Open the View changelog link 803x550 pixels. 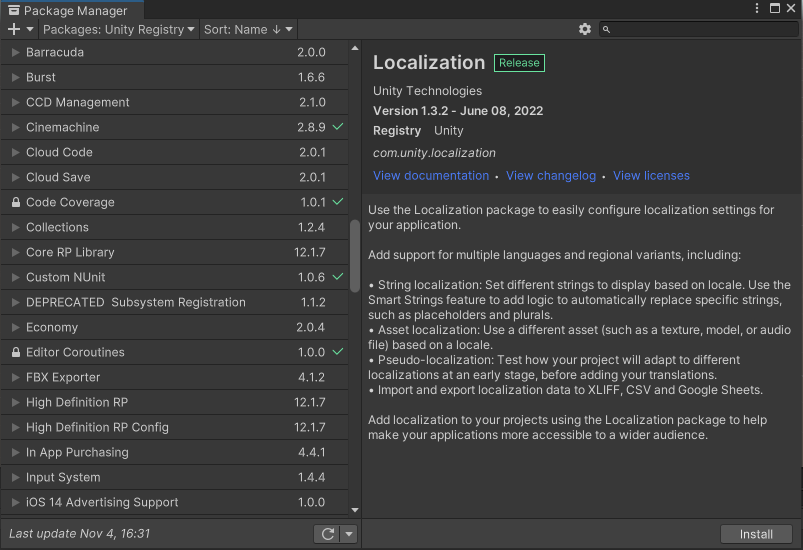(551, 176)
